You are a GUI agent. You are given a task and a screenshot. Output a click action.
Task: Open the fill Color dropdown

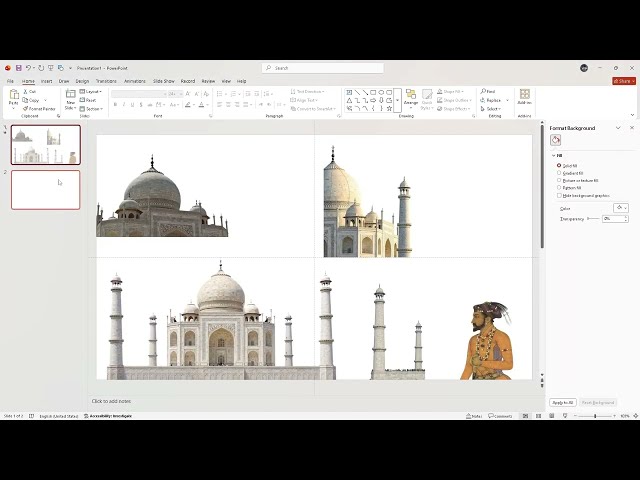tap(621, 208)
